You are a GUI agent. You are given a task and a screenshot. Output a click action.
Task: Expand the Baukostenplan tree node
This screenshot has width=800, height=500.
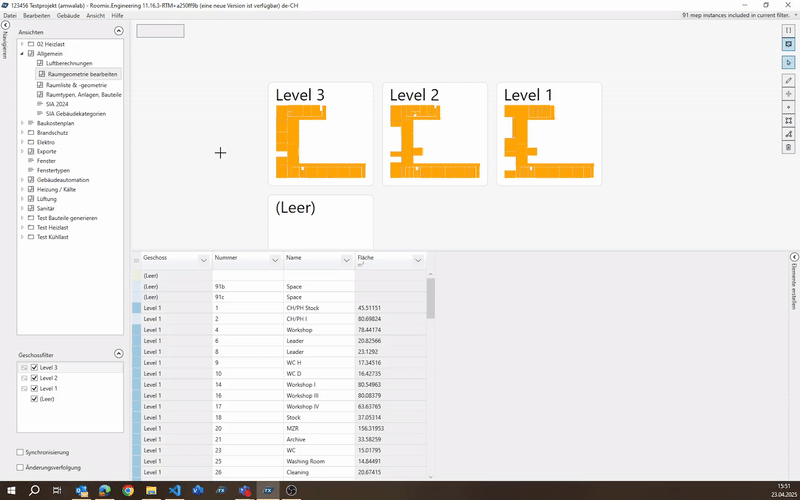[x=22, y=123]
